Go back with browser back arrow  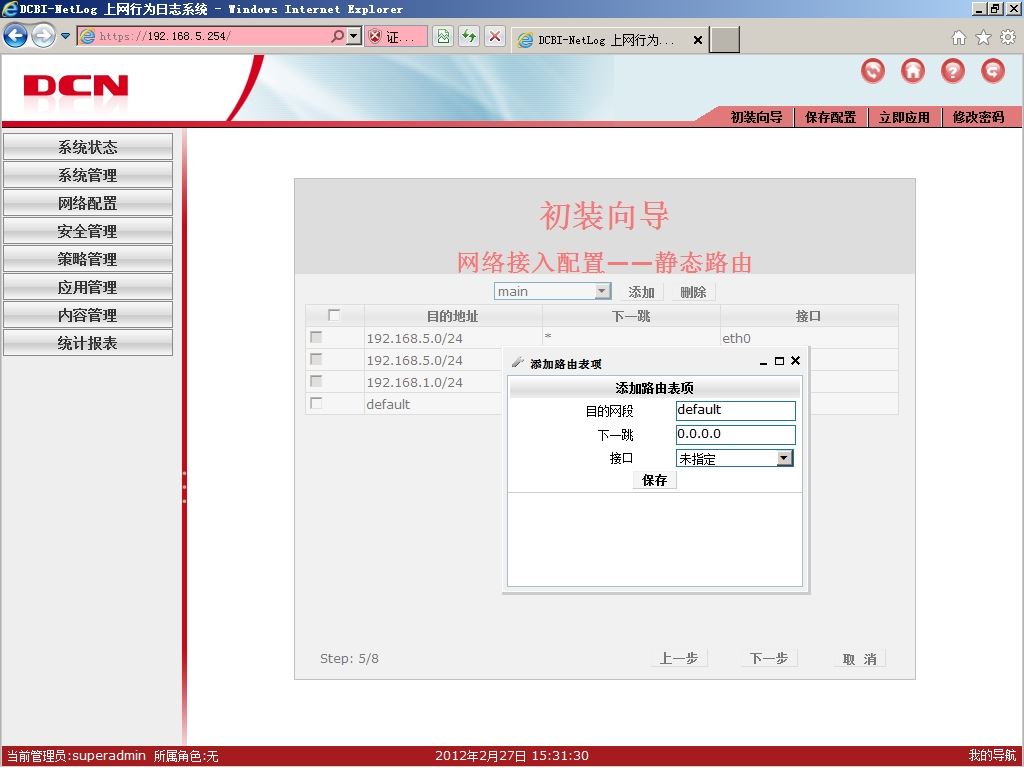[16, 35]
